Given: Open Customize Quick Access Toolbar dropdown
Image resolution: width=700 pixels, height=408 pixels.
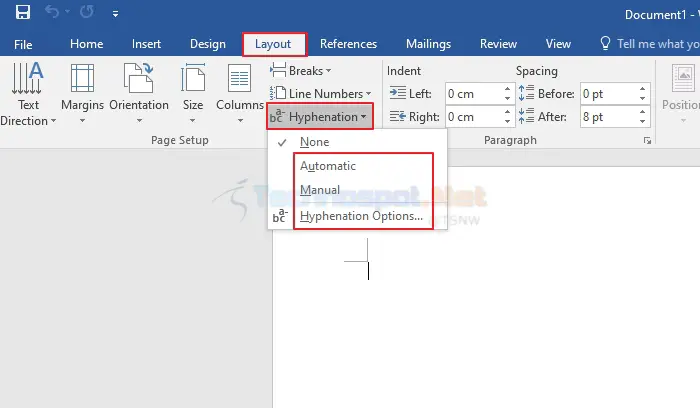Looking at the screenshot, I should [x=115, y=14].
